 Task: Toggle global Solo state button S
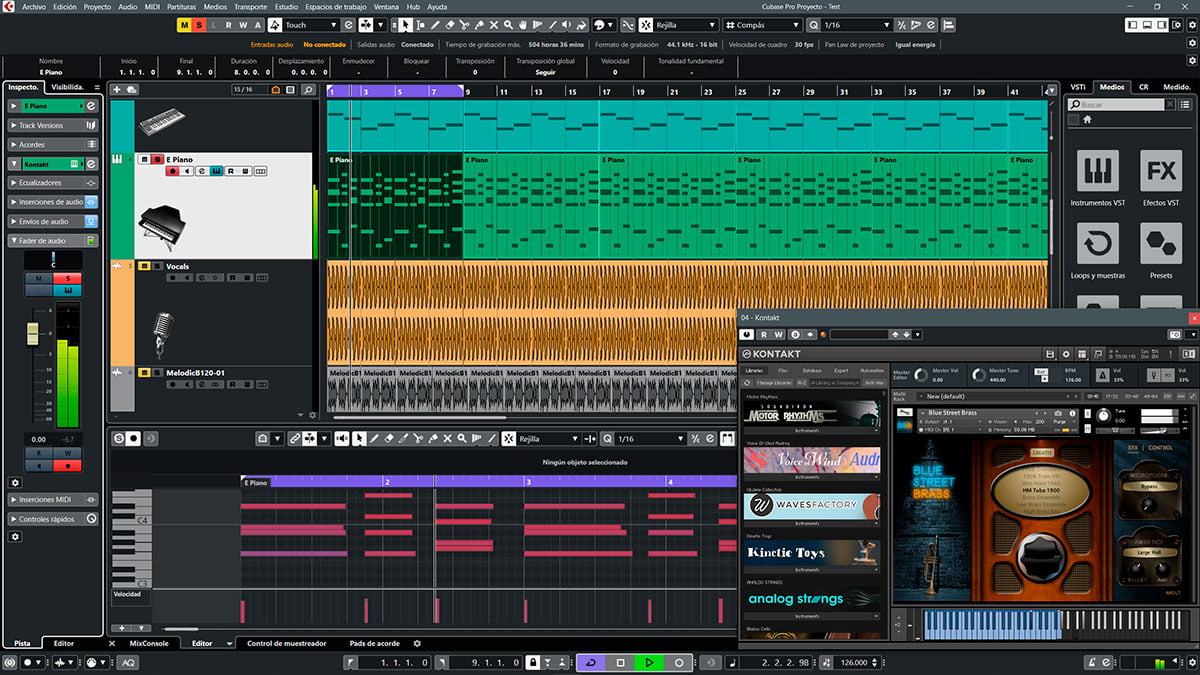tap(200, 25)
